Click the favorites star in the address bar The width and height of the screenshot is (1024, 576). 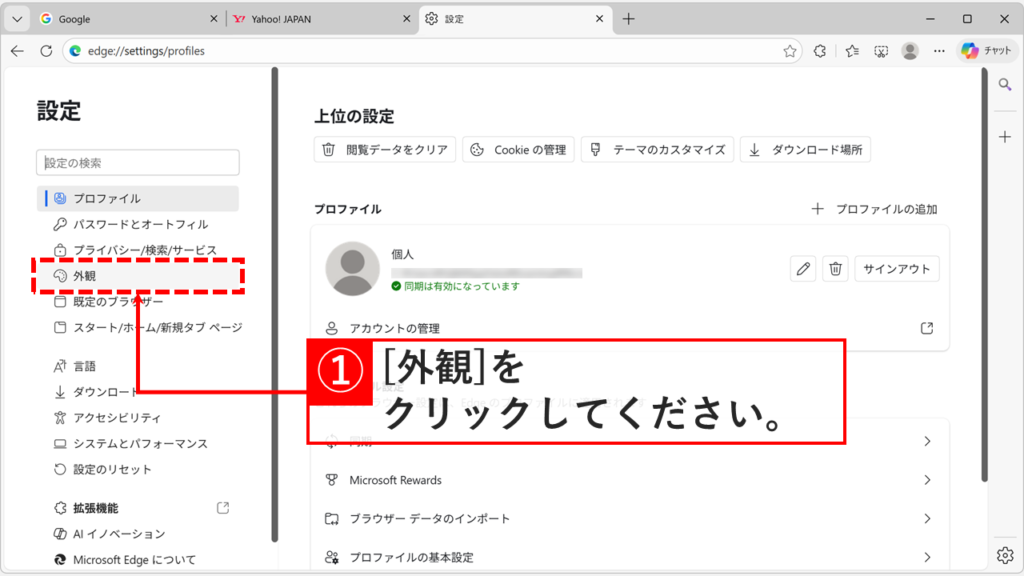pyautogui.click(x=792, y=50)
